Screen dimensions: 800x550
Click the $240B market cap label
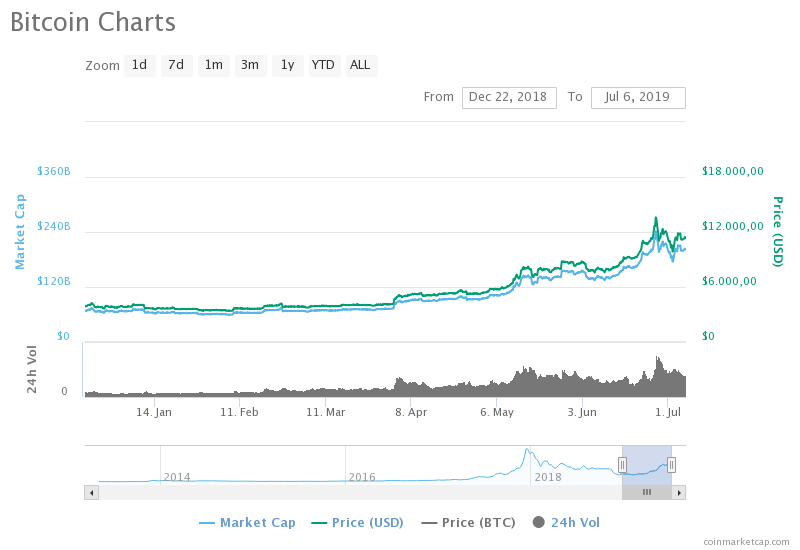(x=54, y=226)
